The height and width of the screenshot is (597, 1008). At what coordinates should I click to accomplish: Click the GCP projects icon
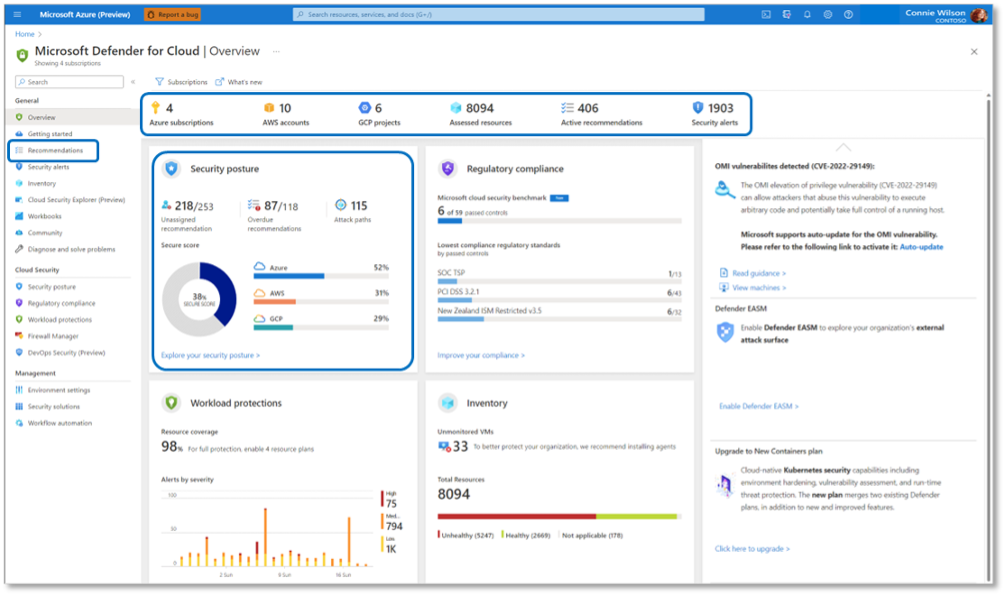coord(365,108)
